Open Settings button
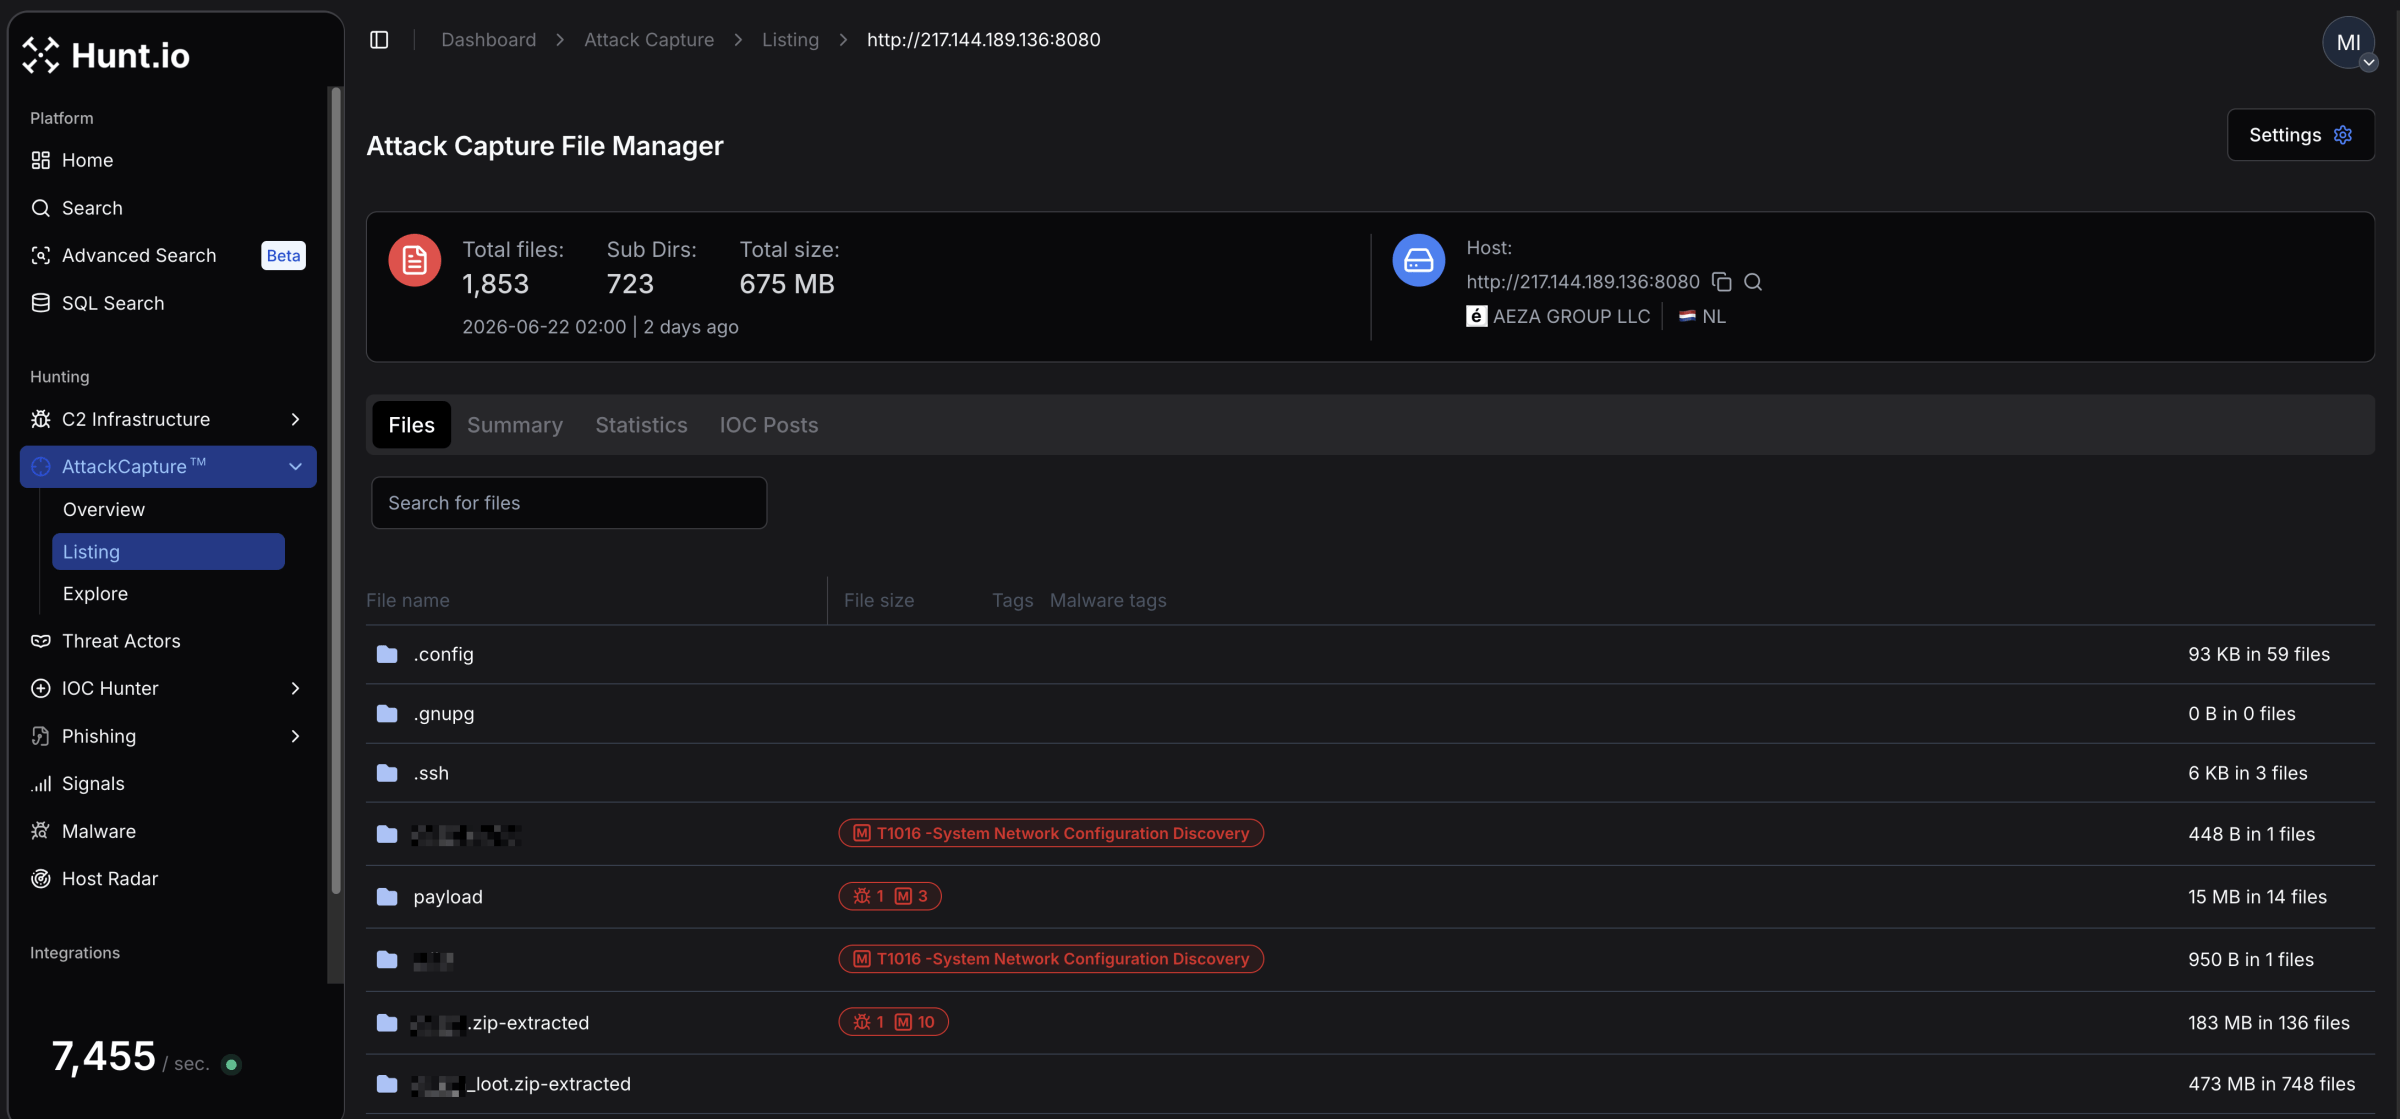 point(2300,135)
